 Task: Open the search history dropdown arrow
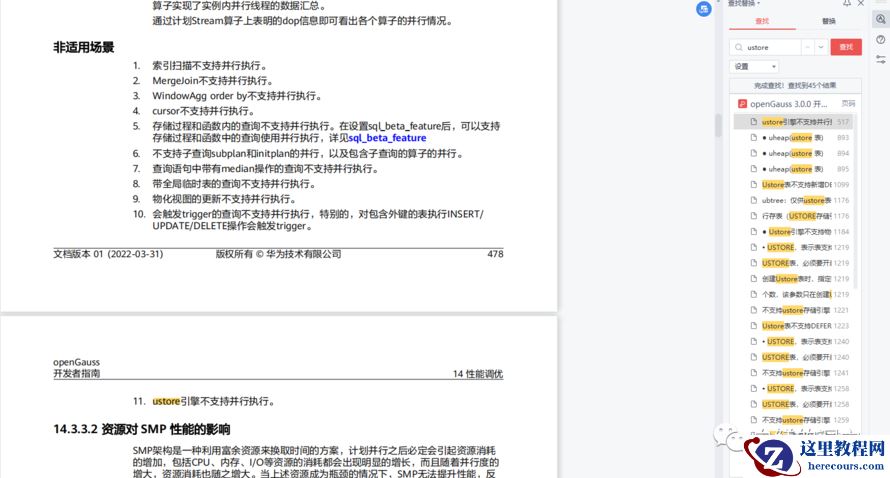[821, 47]
